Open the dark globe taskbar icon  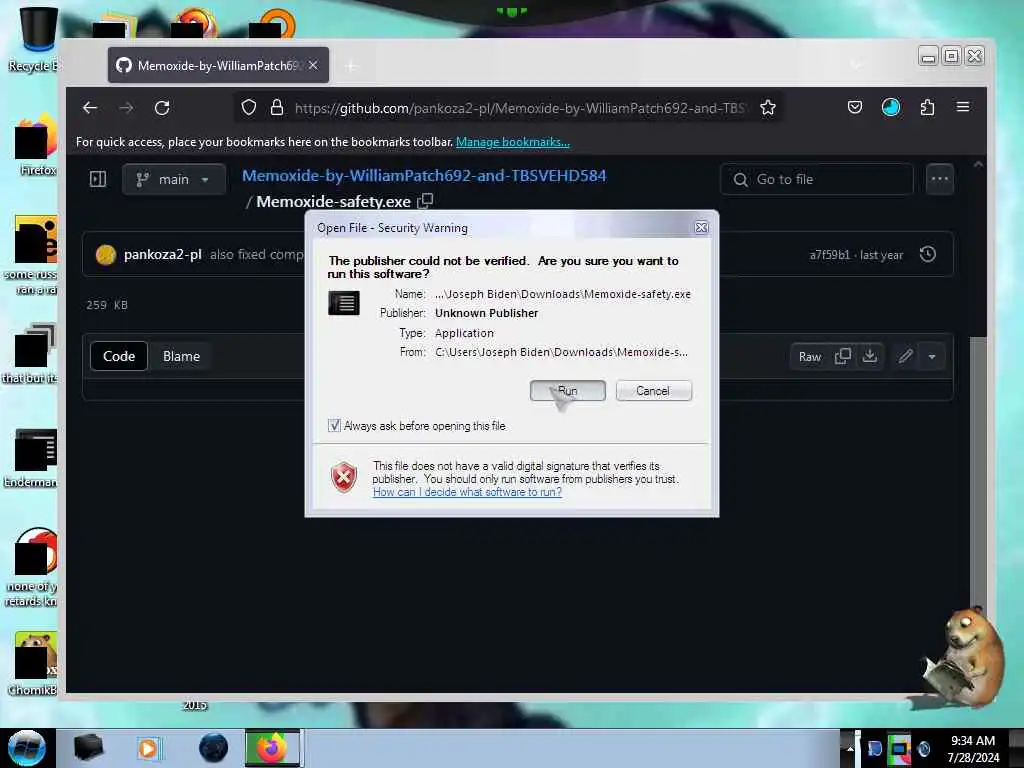tap(214, 748)
